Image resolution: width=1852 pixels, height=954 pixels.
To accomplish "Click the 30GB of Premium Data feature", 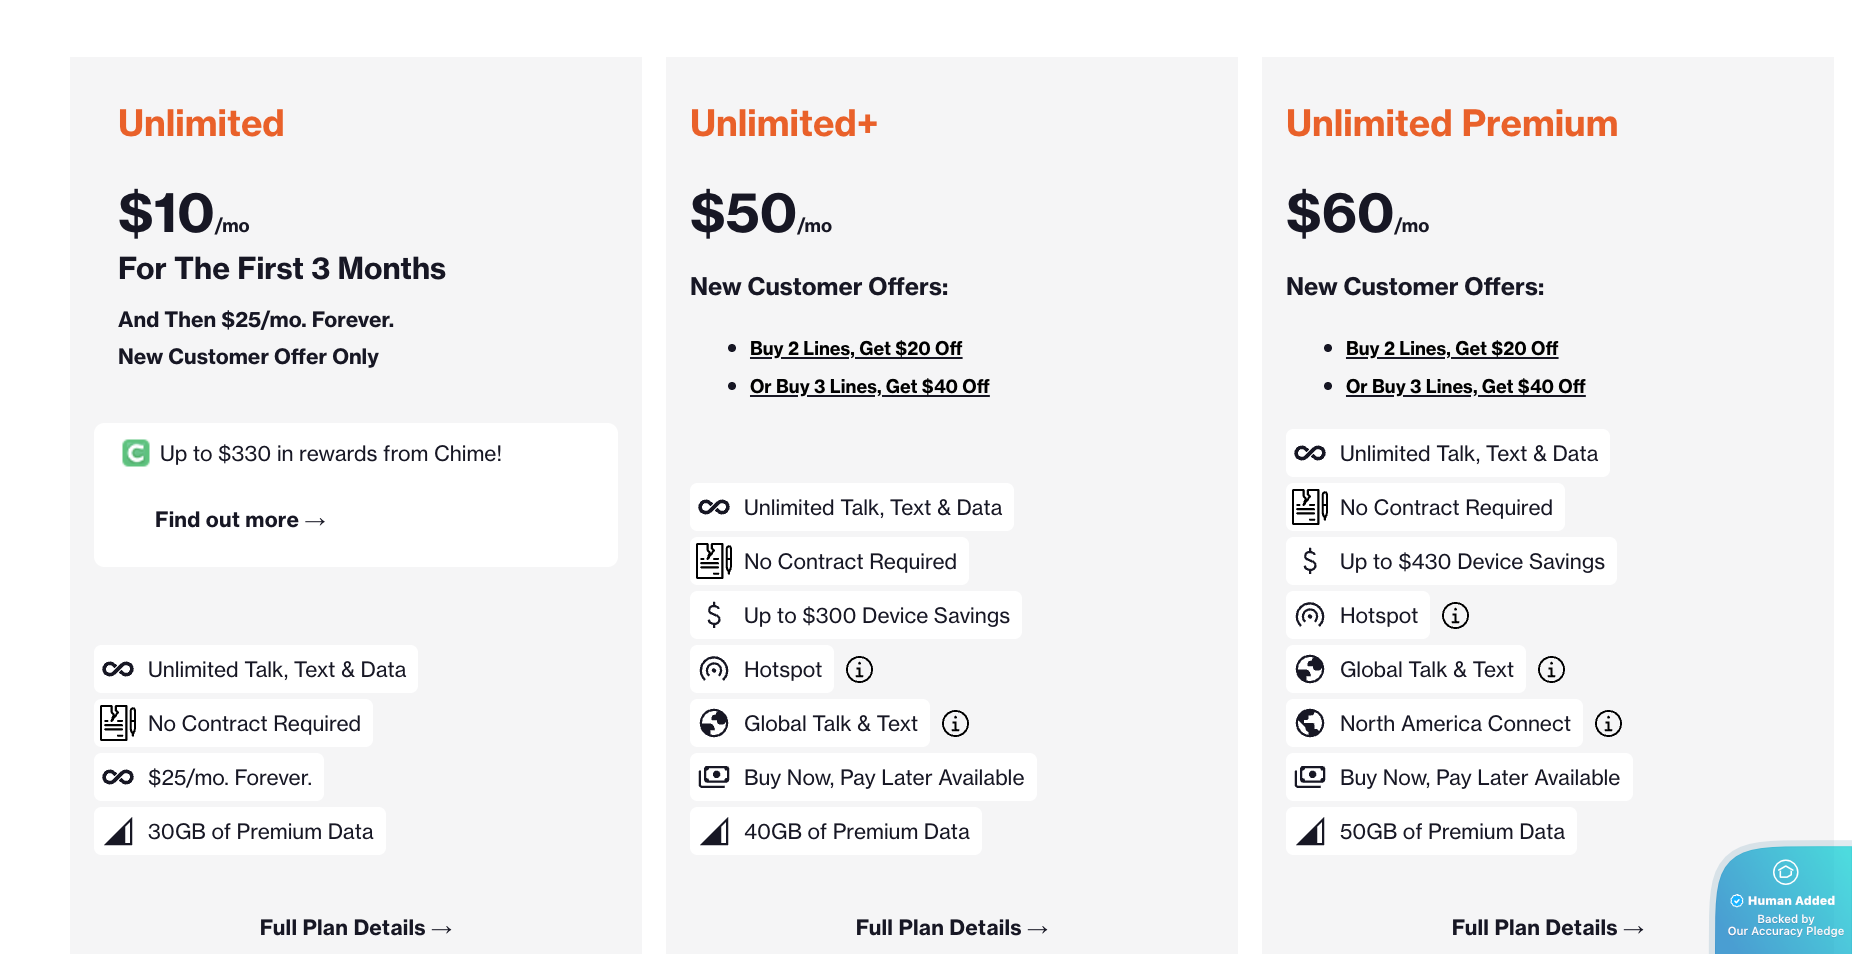I will point(260,831).
